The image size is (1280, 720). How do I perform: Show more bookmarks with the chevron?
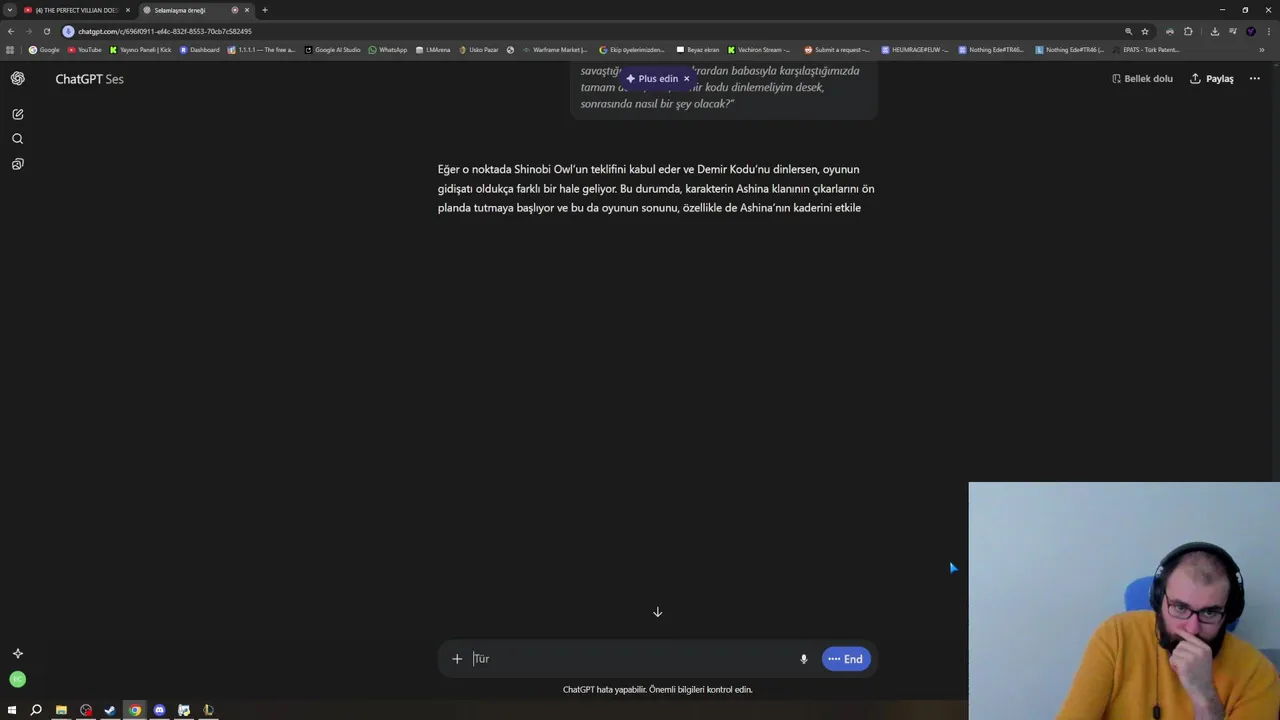(x=1261, y=50)
